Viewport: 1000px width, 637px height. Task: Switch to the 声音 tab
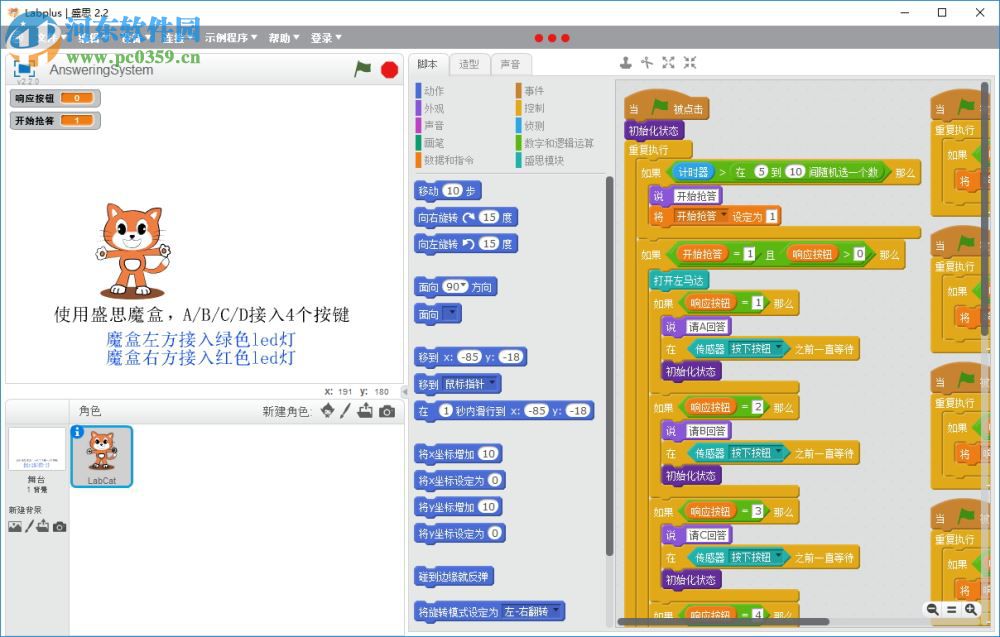coord(511,63)
